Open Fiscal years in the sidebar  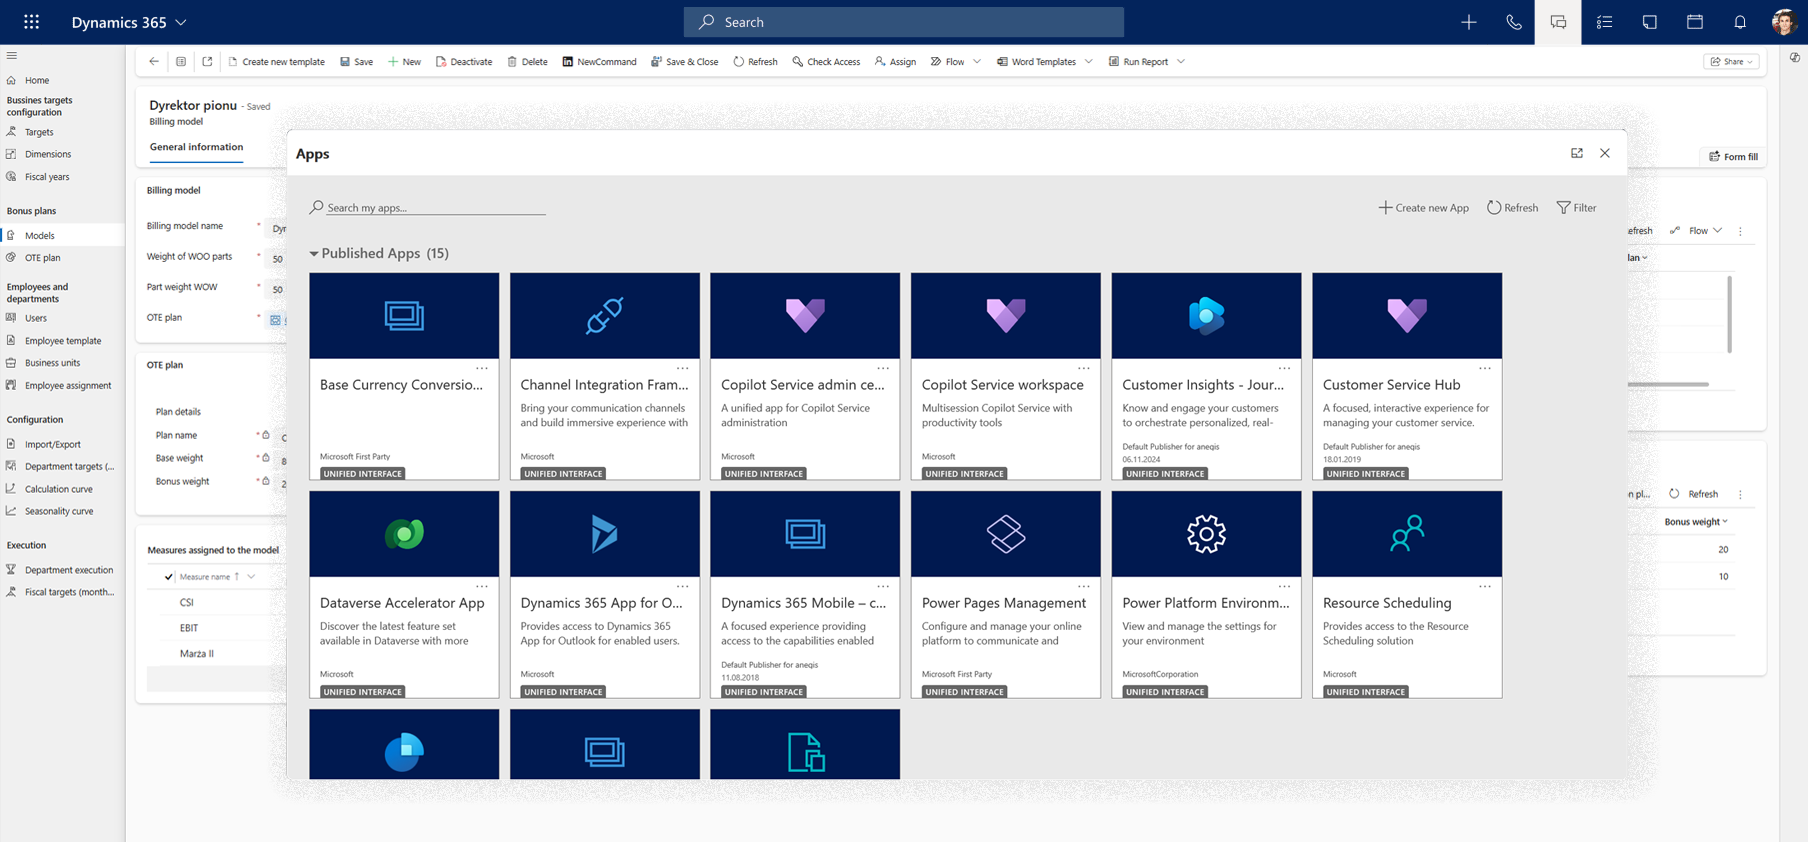point(47,177)
